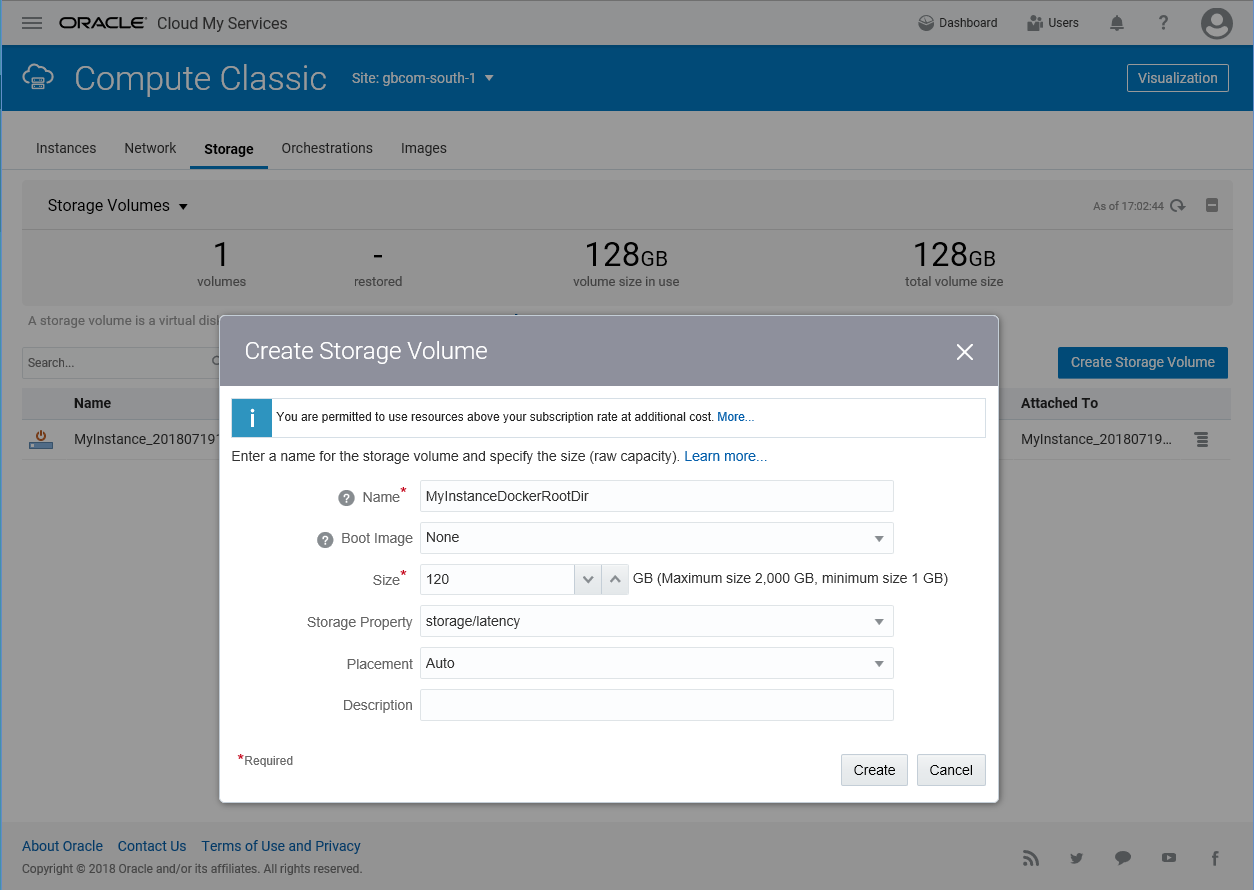Switch to the Network tab
Viewport: 1254px width, 890px height.
[150, 148]
